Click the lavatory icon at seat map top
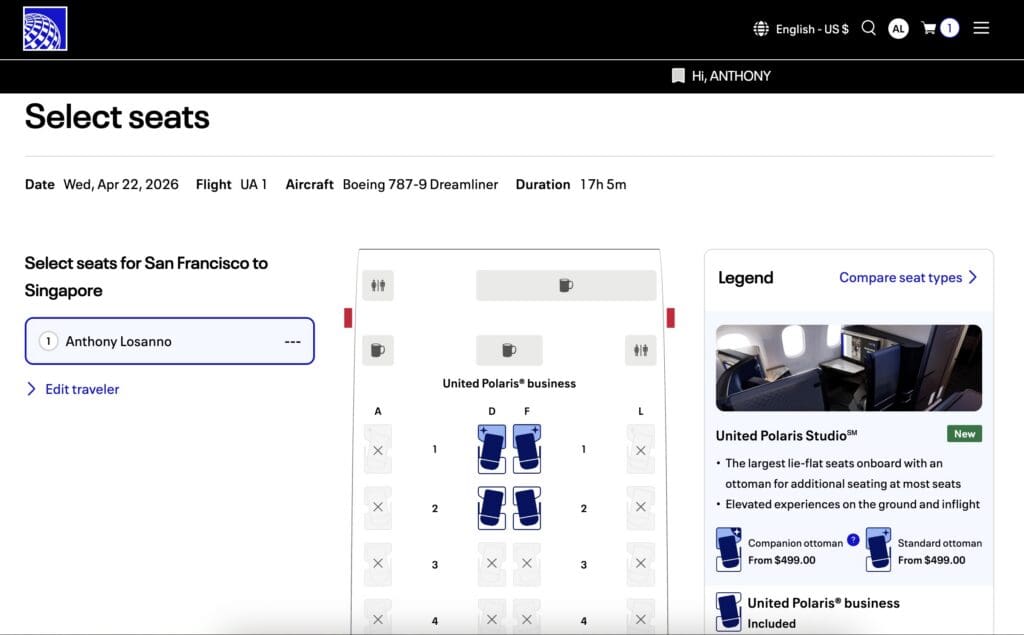This screenshot has height=635, width=1024. (377, 284)
